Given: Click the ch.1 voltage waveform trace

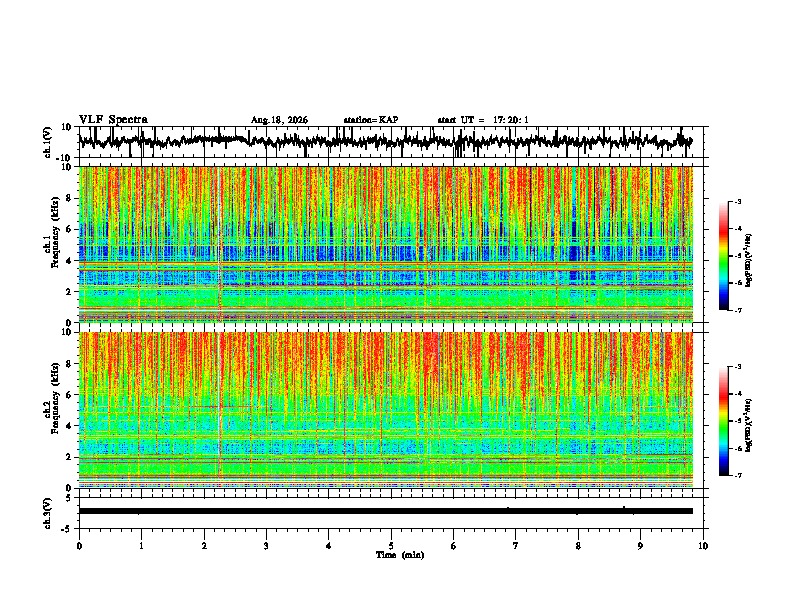Looking at the screenshot, I should (x=386, y=141).
